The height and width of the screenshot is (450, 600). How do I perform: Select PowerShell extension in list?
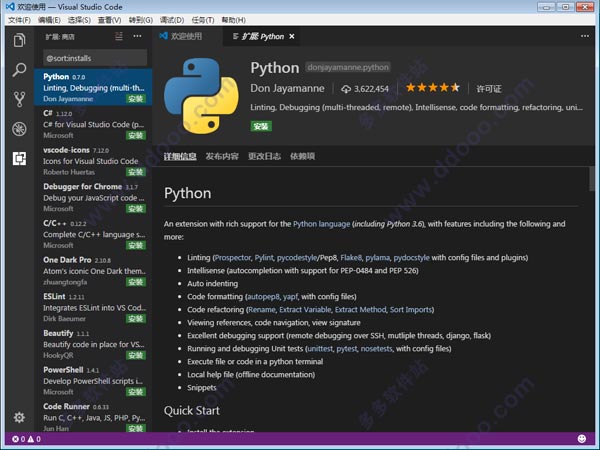pyautogui.click(x=93, y=381)
